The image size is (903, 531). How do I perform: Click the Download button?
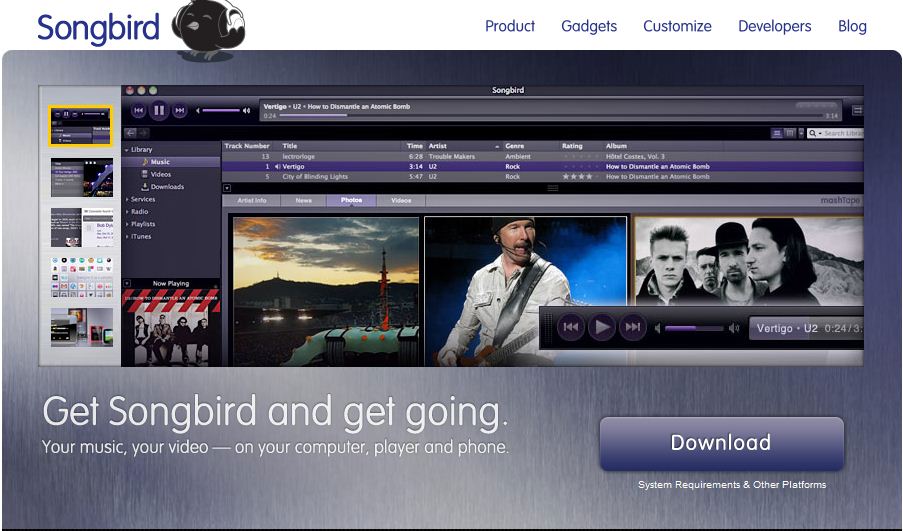point(722,443)
